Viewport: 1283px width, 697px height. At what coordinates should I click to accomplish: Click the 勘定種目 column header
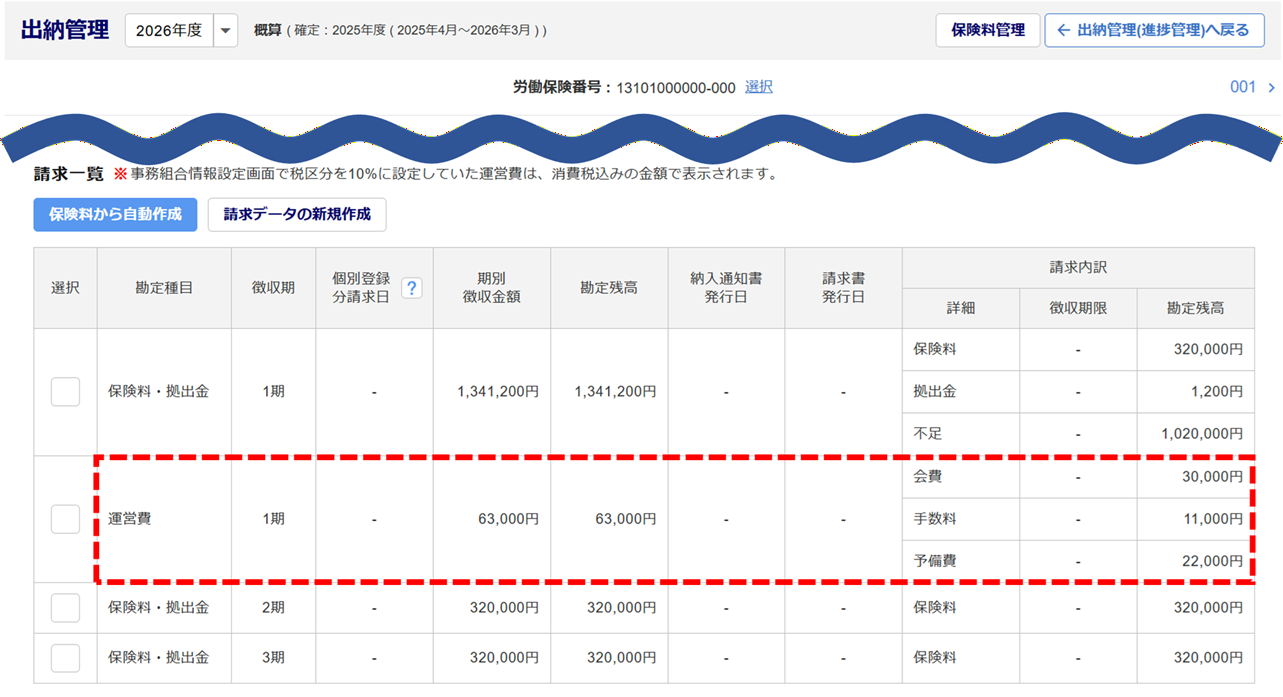point(164,288)
